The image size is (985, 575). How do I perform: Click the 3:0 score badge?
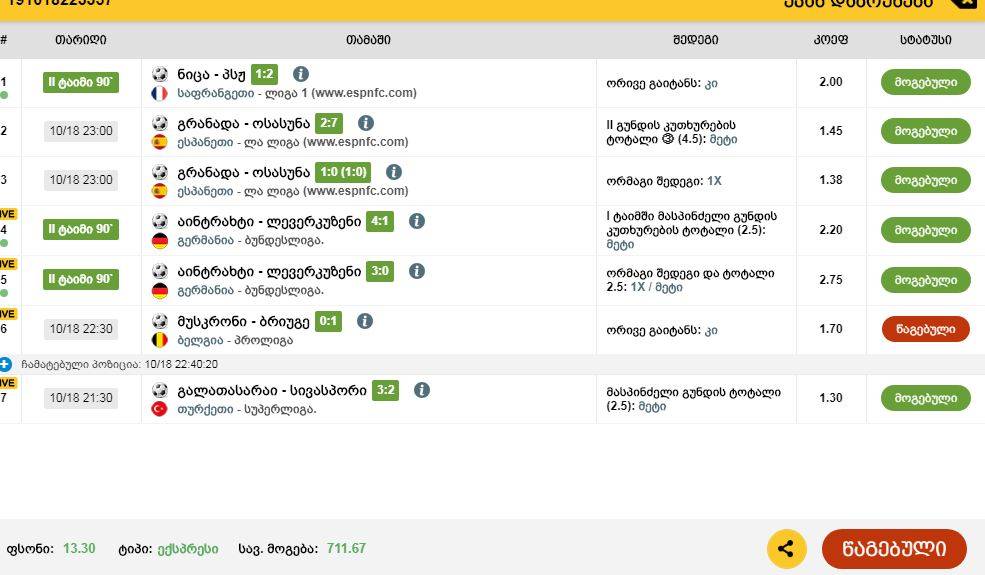tap(379, 271)
